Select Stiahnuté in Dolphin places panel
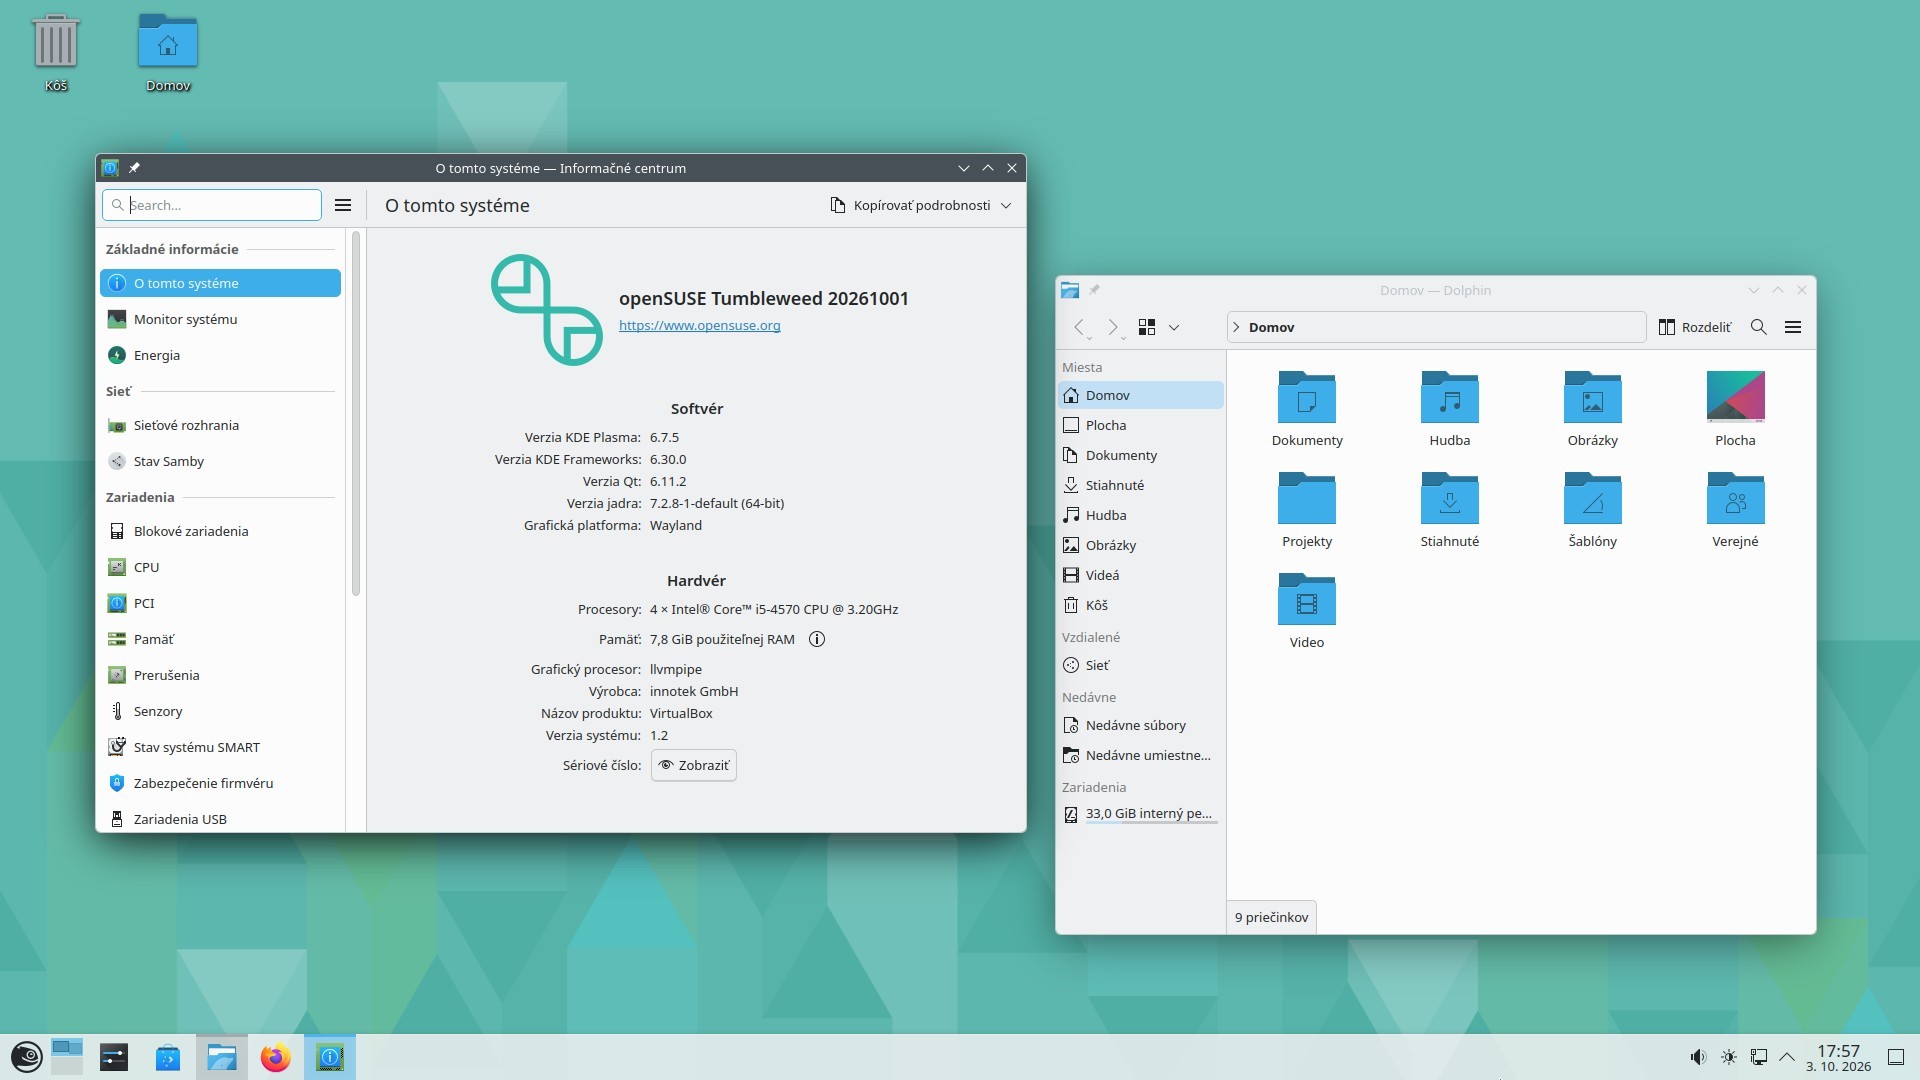This screenshot has height=1080, width=1920. click(1141, 485)
